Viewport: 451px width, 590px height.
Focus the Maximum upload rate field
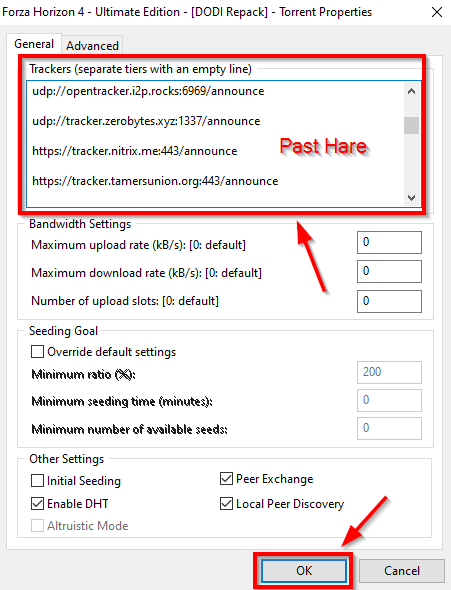[389, 242]
